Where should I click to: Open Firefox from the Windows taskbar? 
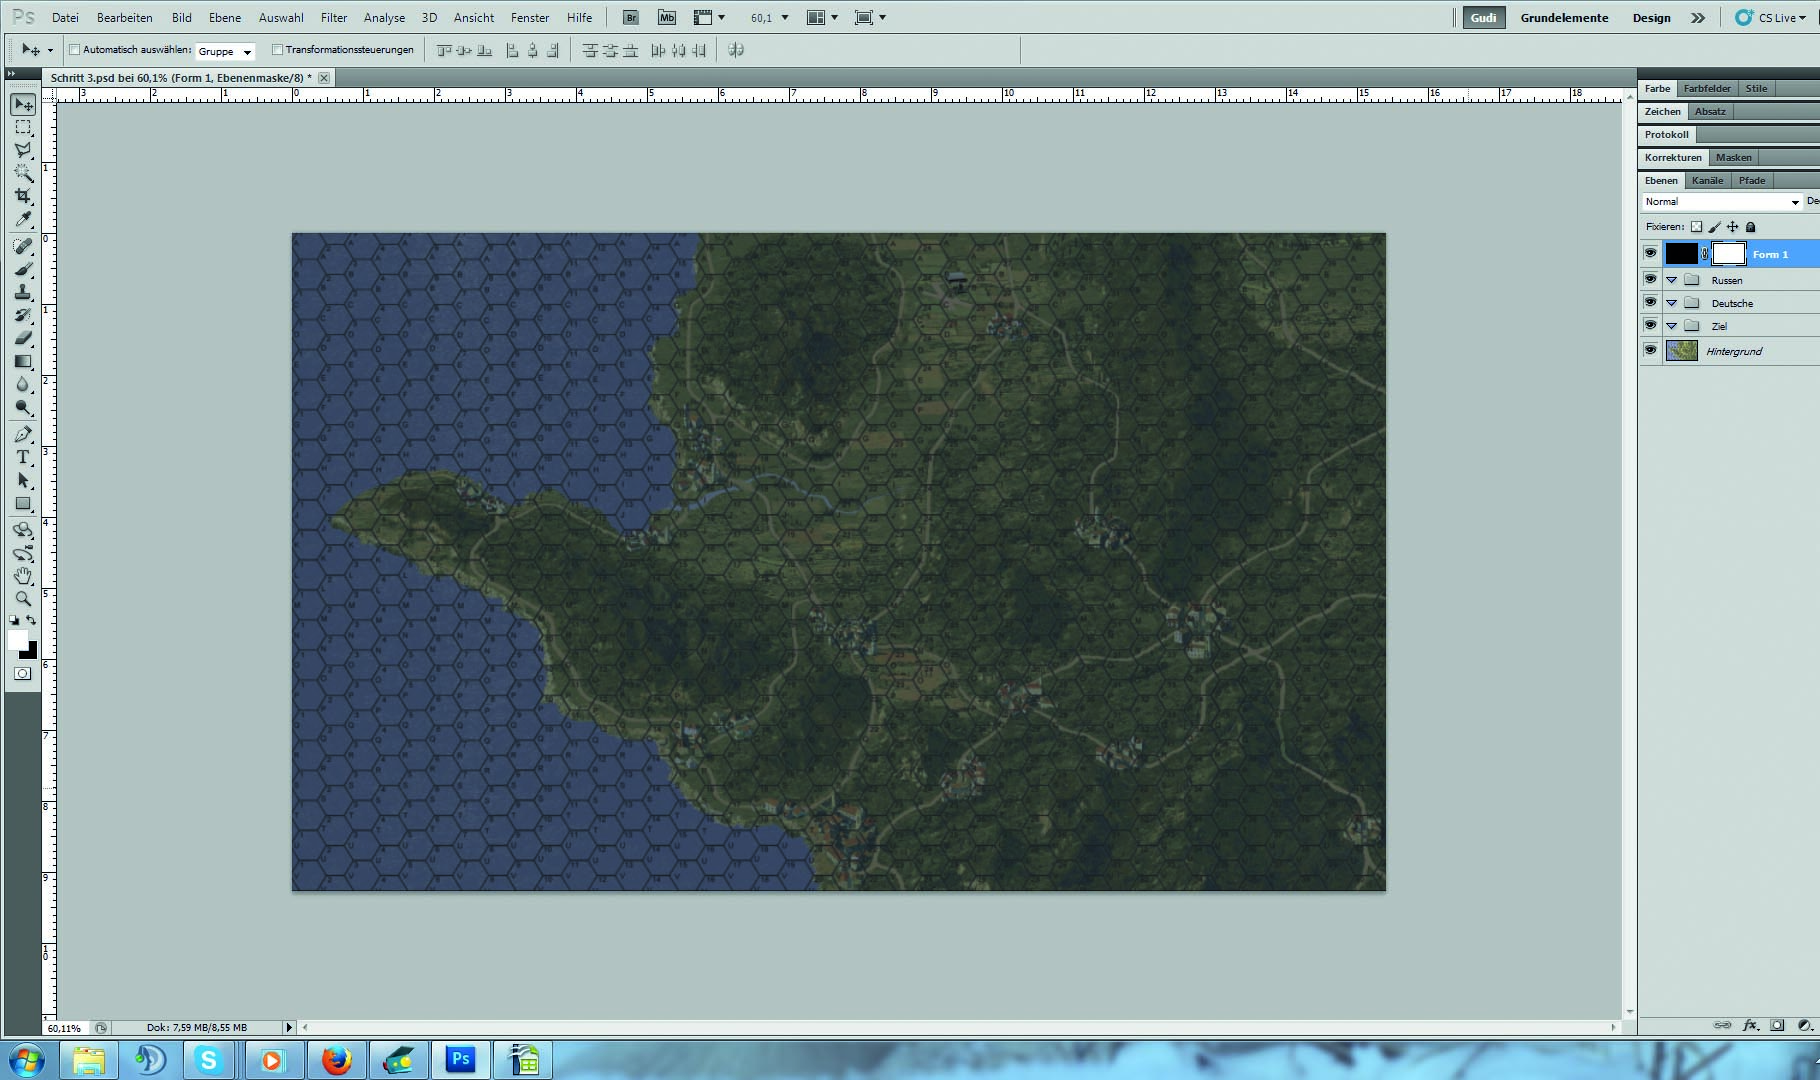click(337, 1059)
